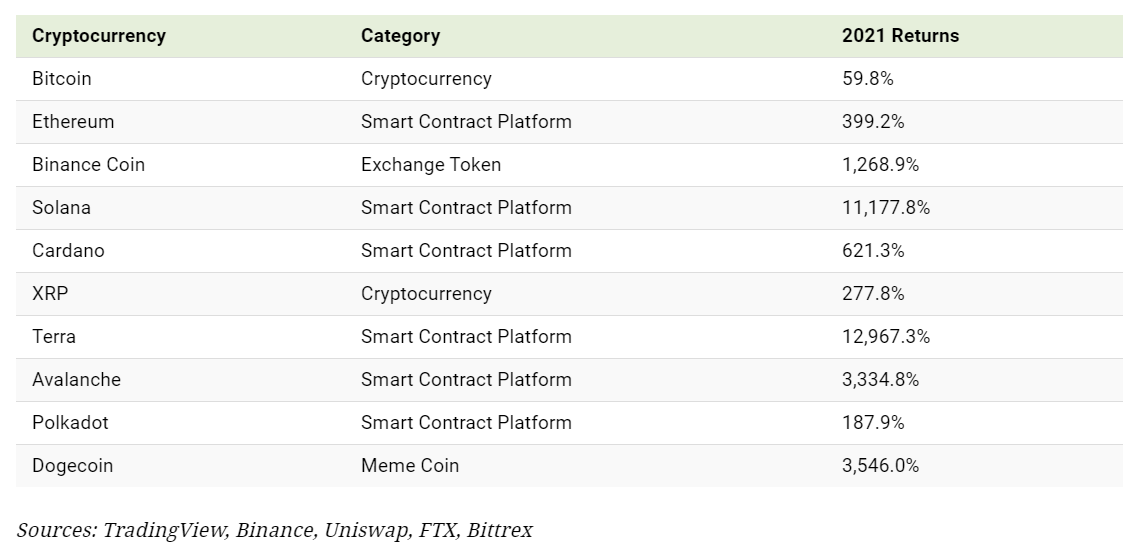1142x551 pixels.
Task: Select Terra's 12,967.3% return value
Action: pyautogui.click(x=886, y=337)
